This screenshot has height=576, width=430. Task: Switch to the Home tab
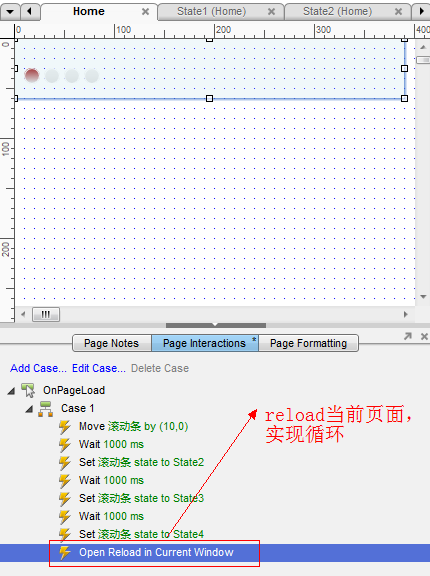(x=88, y=11)
